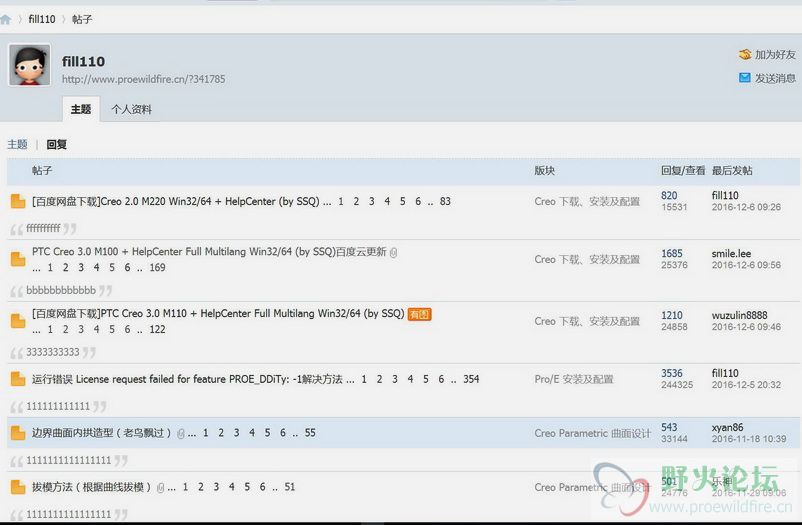Open fill110 breadcrumb link
The height and width of the screenshot is (525, 802).
[x=42, y=19]
